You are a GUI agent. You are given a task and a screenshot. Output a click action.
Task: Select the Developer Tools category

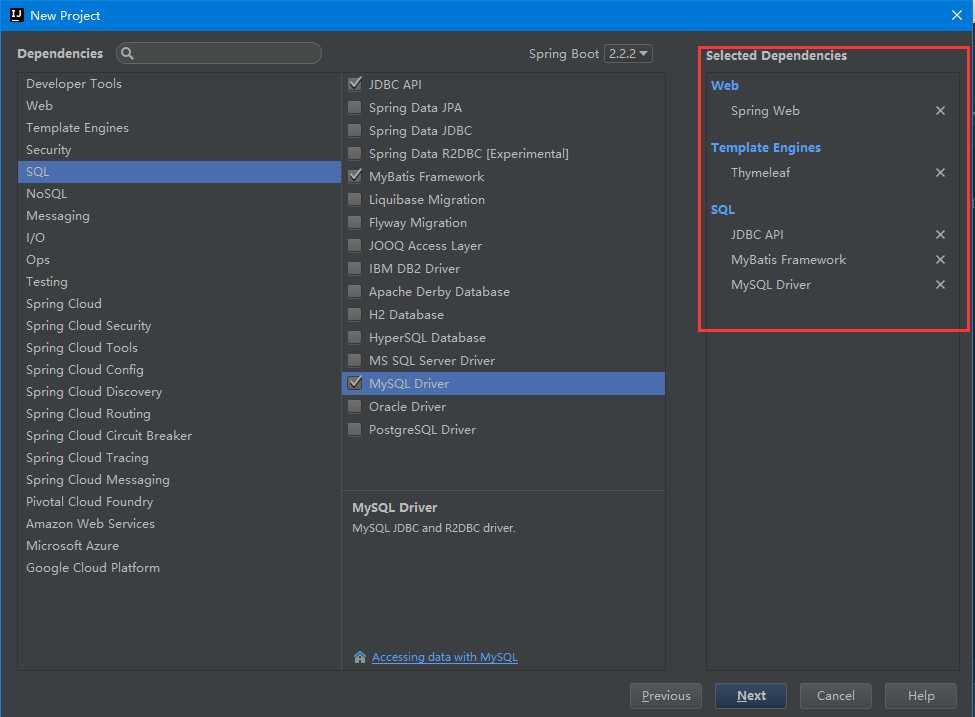tap(179, 83)
